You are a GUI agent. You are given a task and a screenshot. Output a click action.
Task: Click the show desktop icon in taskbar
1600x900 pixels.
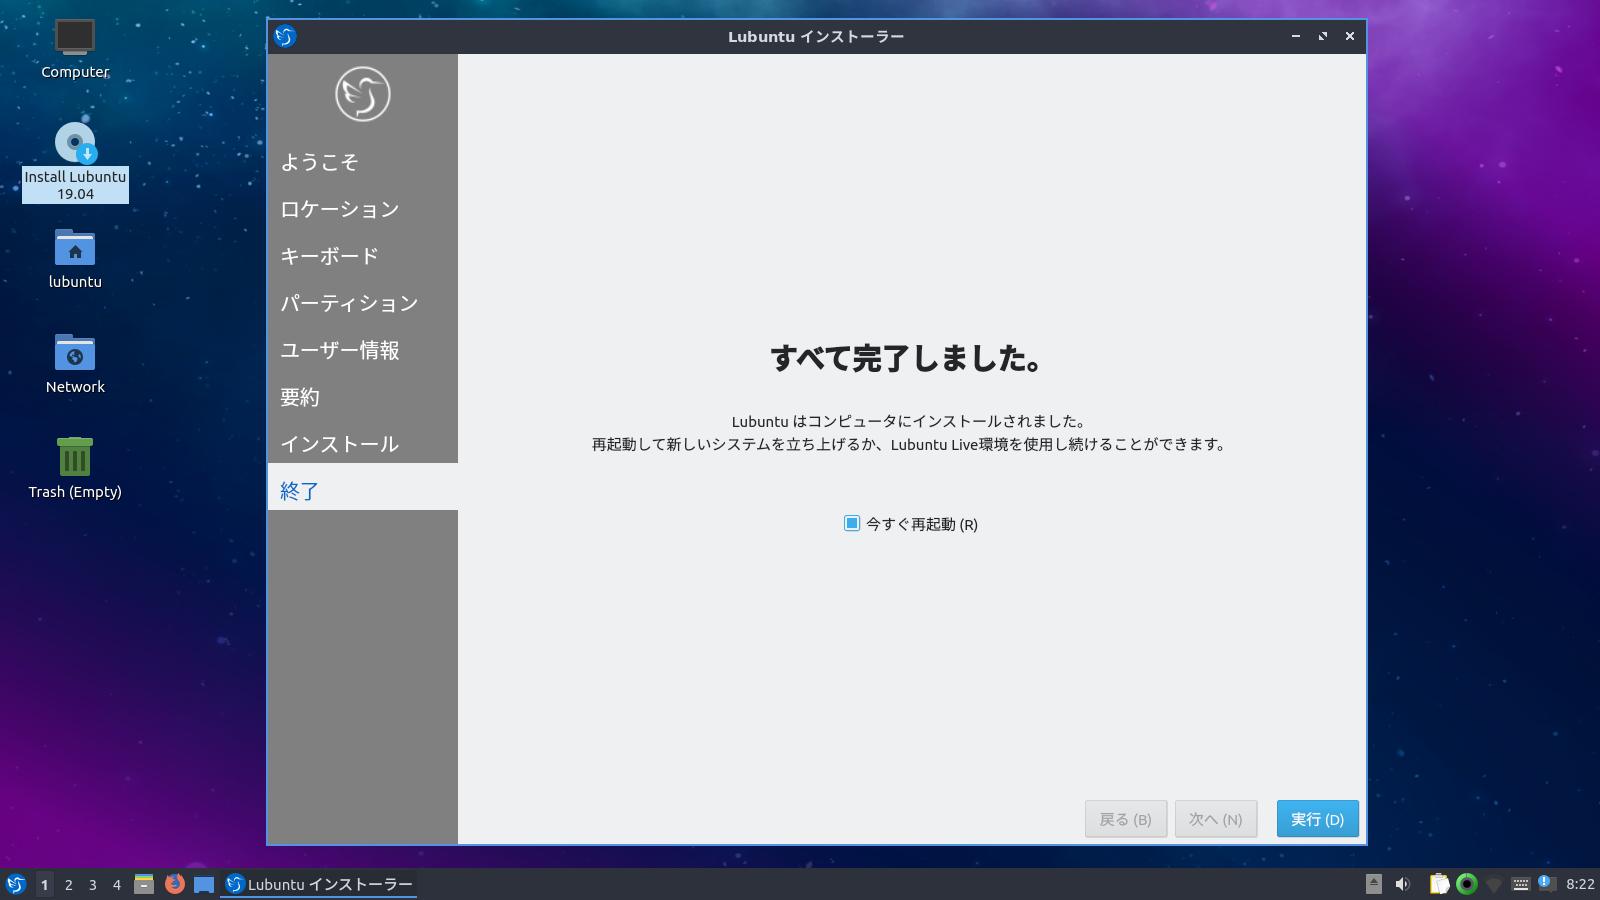point(204,884)
